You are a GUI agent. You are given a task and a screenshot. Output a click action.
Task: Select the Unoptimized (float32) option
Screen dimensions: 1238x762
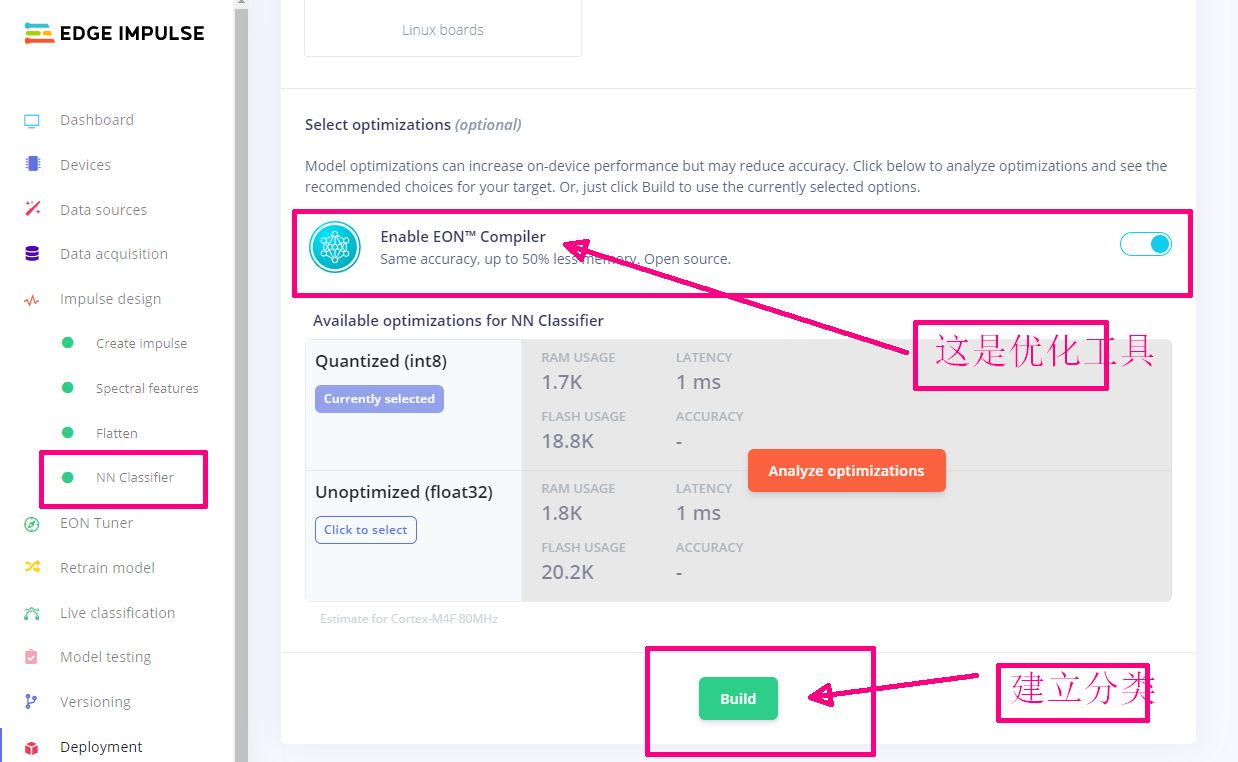pos(365,530)
